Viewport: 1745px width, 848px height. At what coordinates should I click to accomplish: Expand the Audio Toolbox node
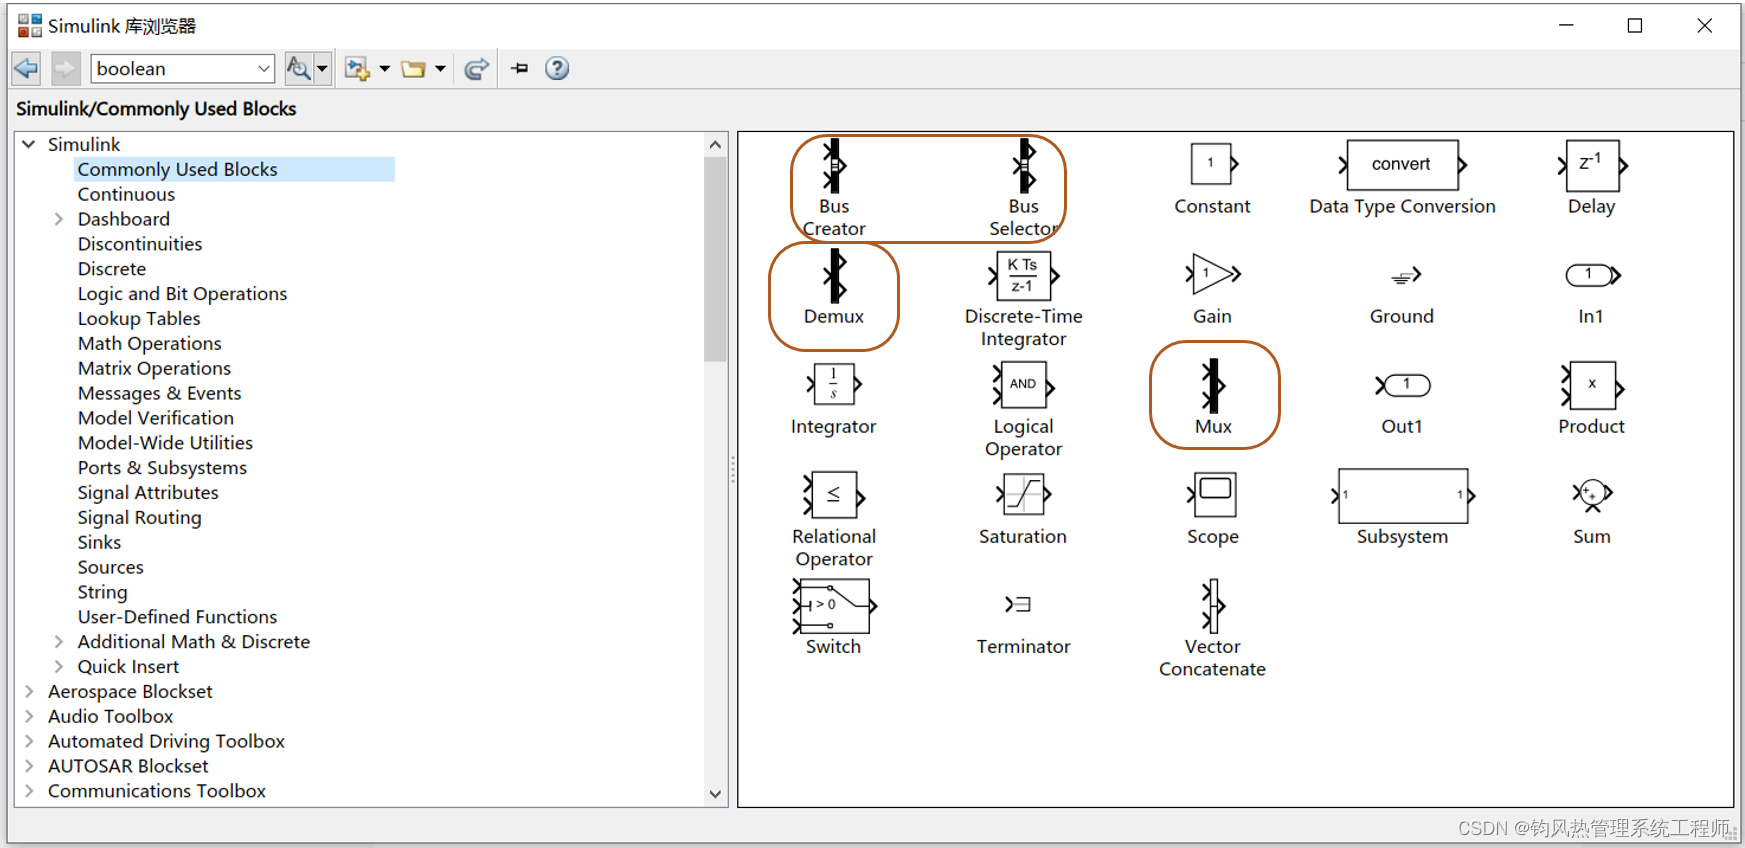pos(29,716)
